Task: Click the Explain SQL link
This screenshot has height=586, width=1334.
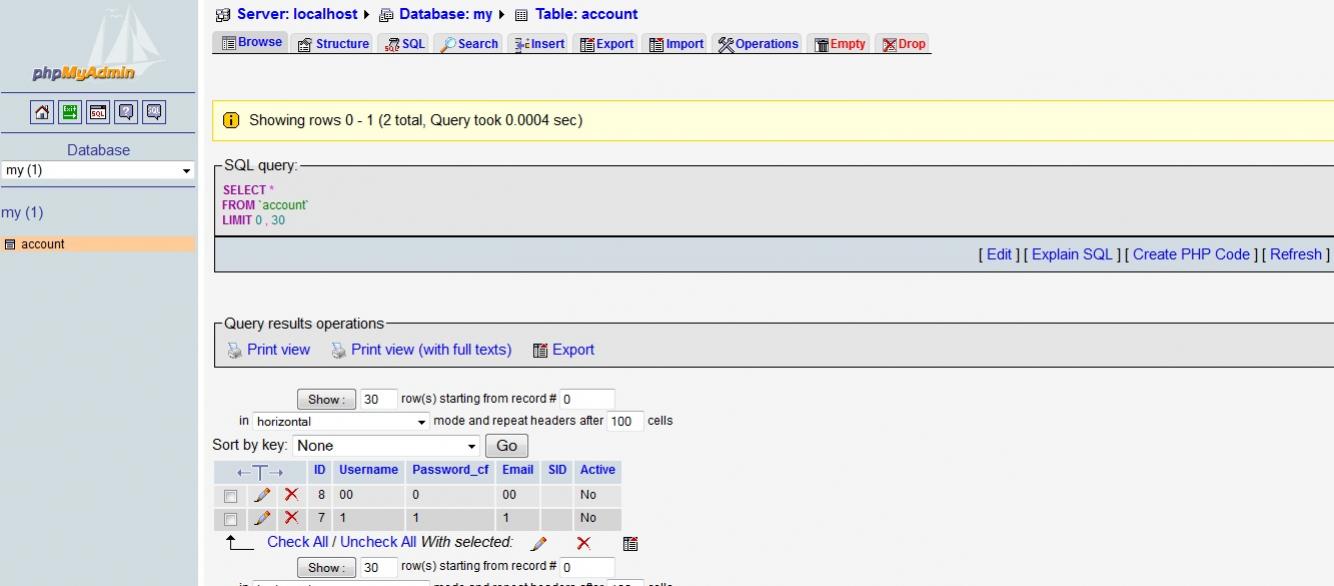Action: [1072, 254]
